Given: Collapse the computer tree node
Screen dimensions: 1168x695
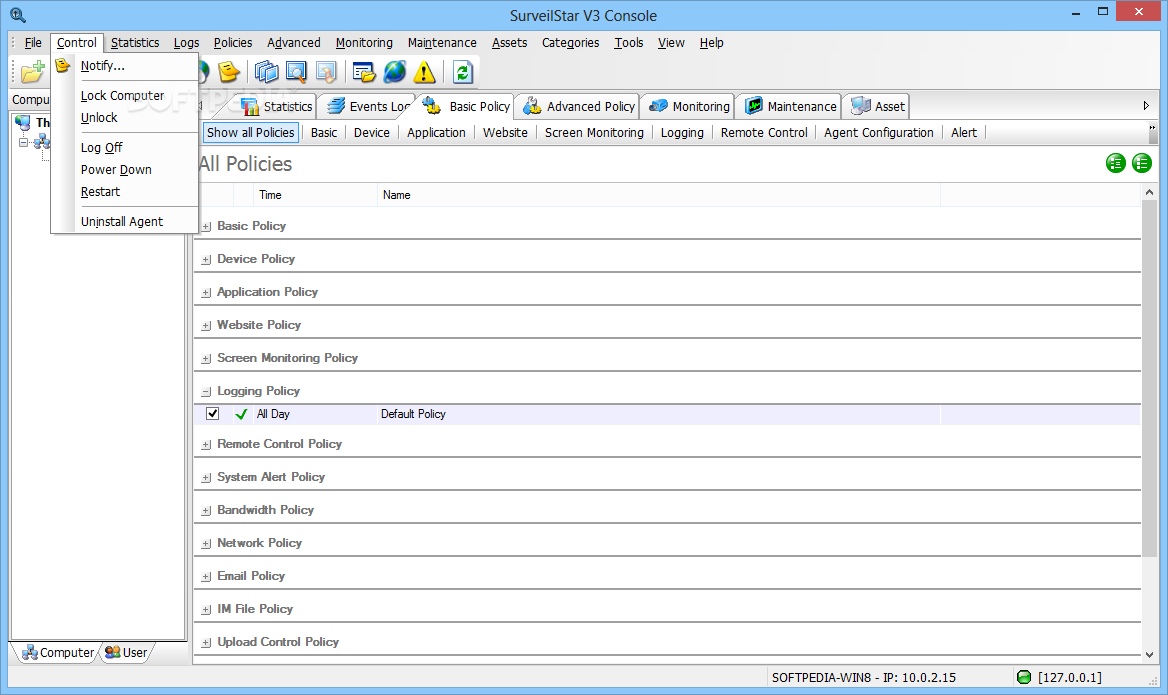Looking at the screenshot, I should pyautogui.click(x=24, y=142).
